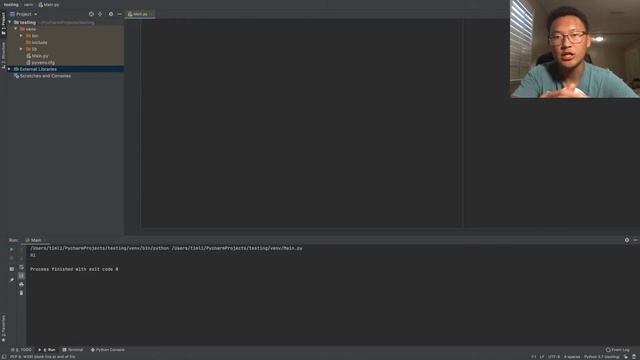This screenshot has height=360, width=640.
Task: Change the LF line separator
Action: [542, 357]
